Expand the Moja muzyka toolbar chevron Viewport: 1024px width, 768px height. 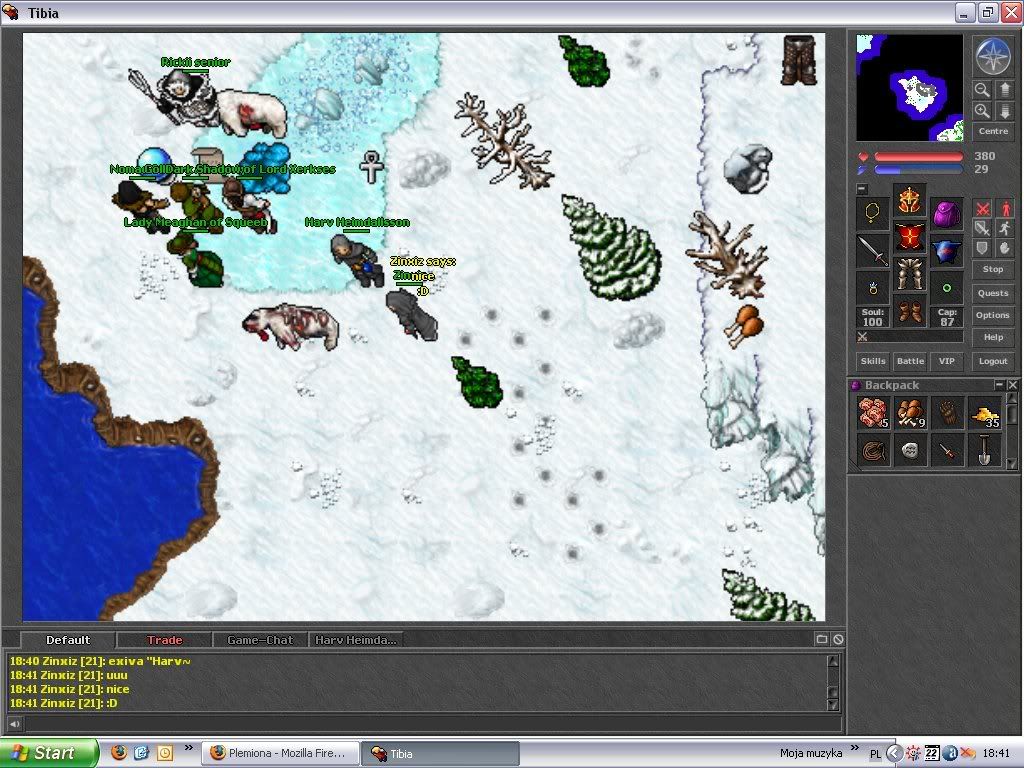855,748
